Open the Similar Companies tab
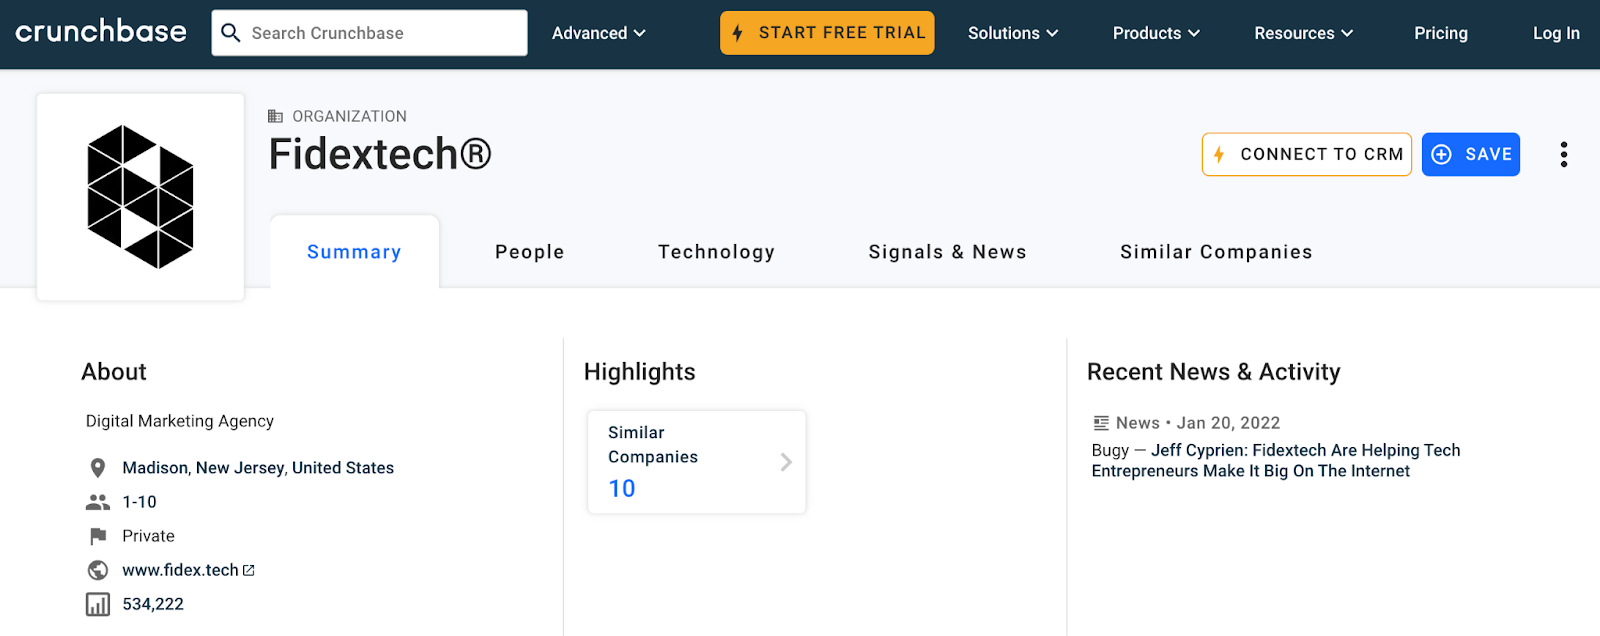Viewport: 1600px width, 636px height. tap(1216, 252)
